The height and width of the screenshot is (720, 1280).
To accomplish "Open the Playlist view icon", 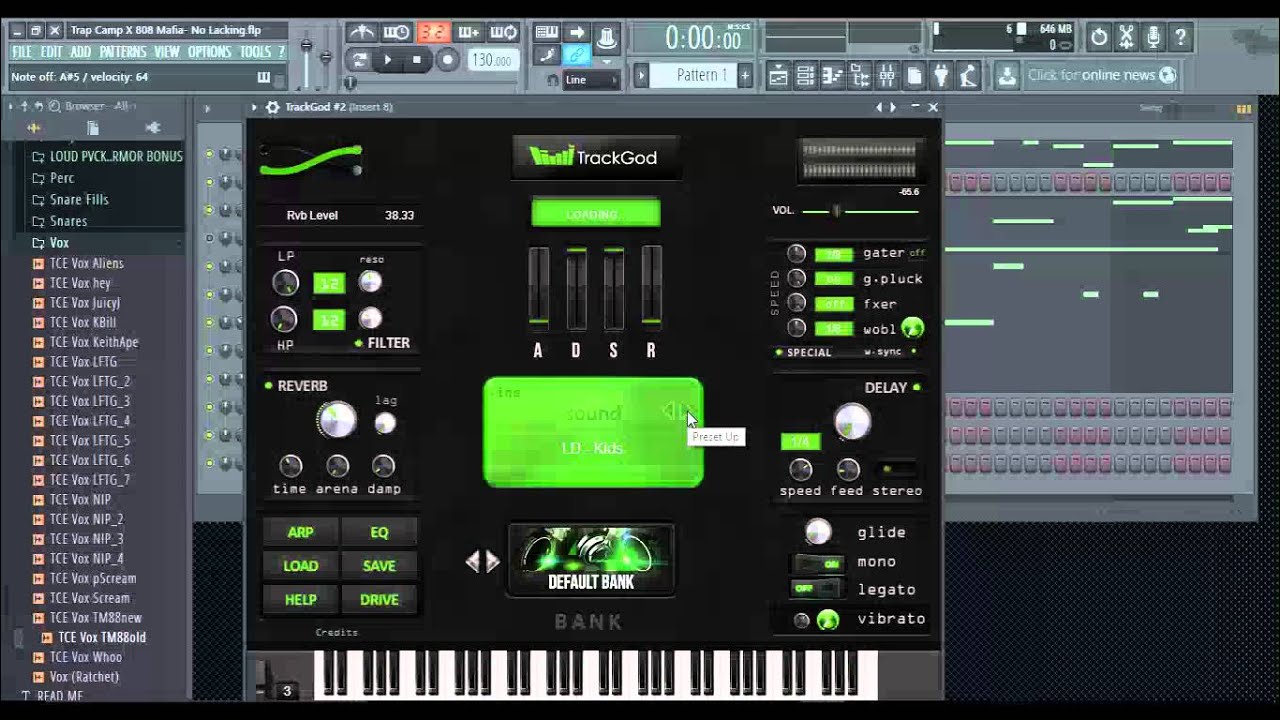I will pyautogui.click(x=778, y=76).
